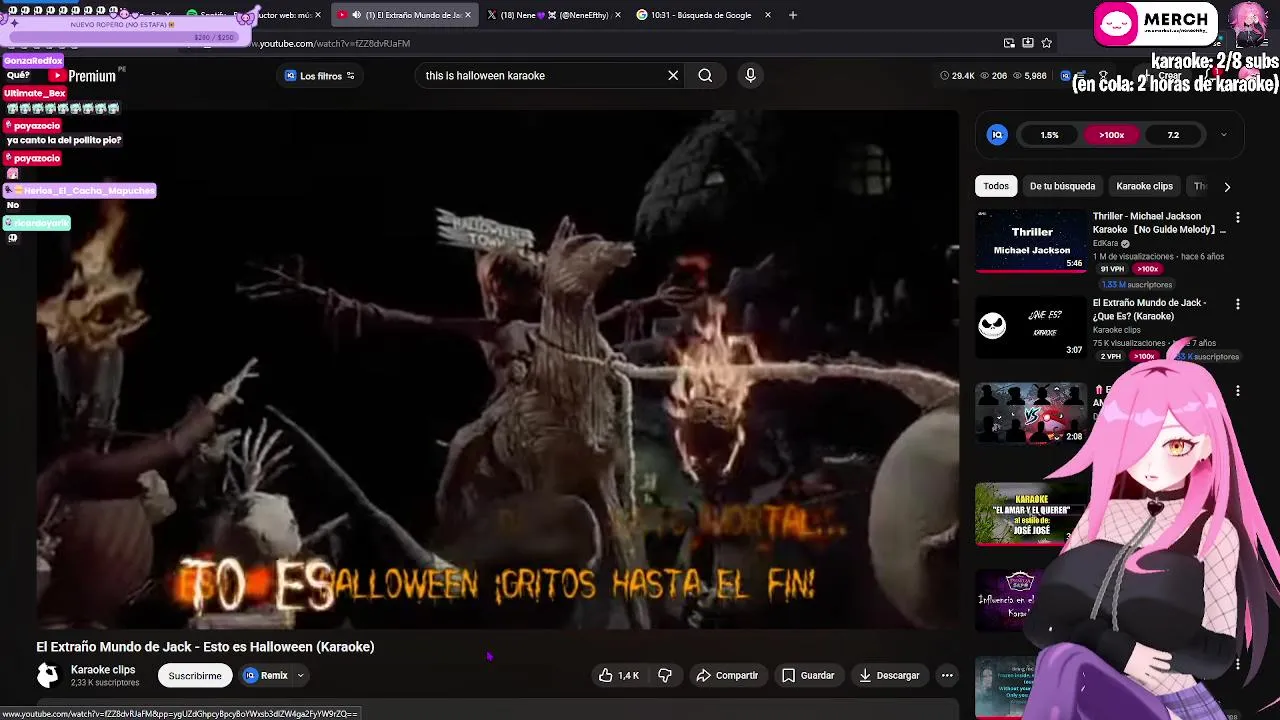Expand the Remix dropdown arrow
The width and height of the screenshot is (1280, 720).
coord(300,676)
